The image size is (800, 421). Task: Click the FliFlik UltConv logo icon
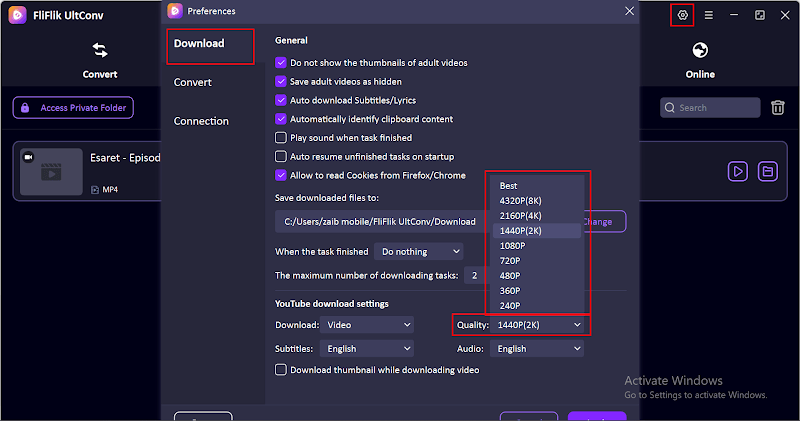pyautogui.click(x=17, y=15)
